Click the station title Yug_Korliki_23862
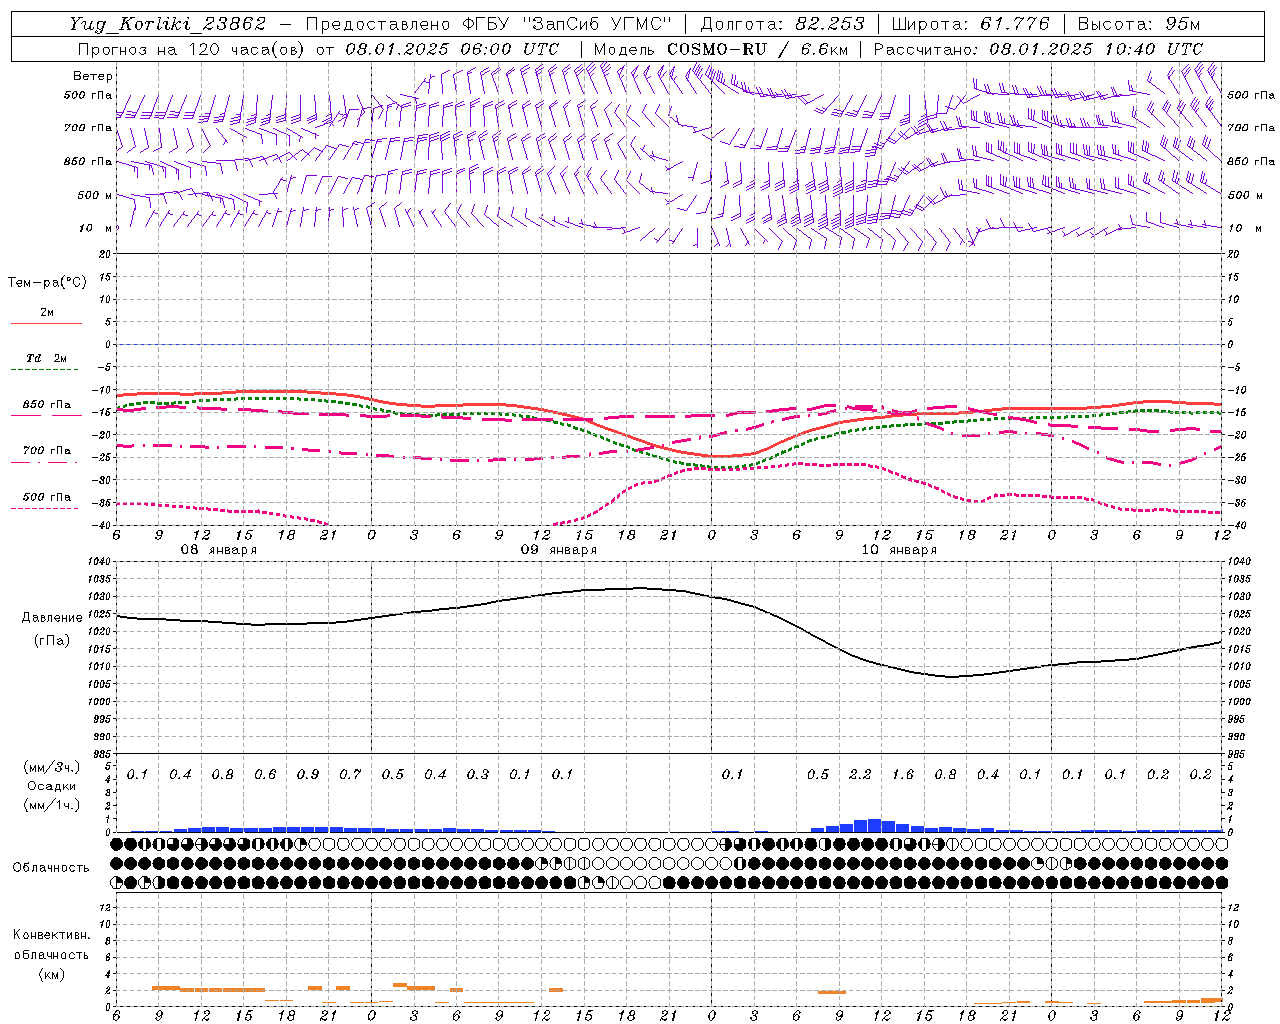The height and width of the screenshot is (1024, 1280). pos(168,24)
